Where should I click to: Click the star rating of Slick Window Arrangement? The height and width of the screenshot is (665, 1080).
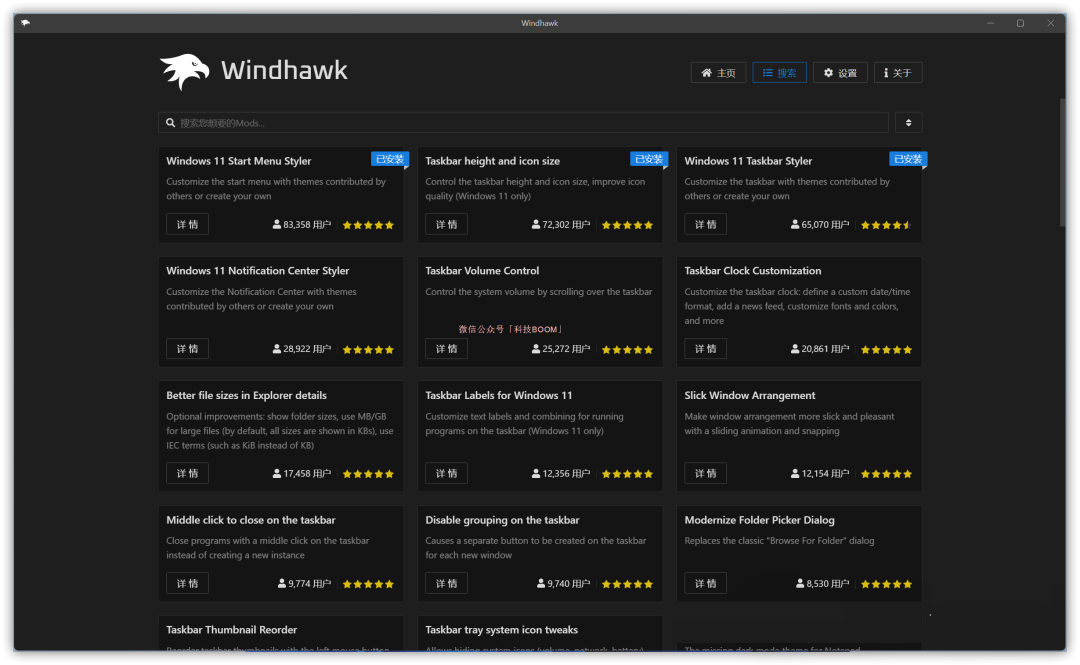886,474
